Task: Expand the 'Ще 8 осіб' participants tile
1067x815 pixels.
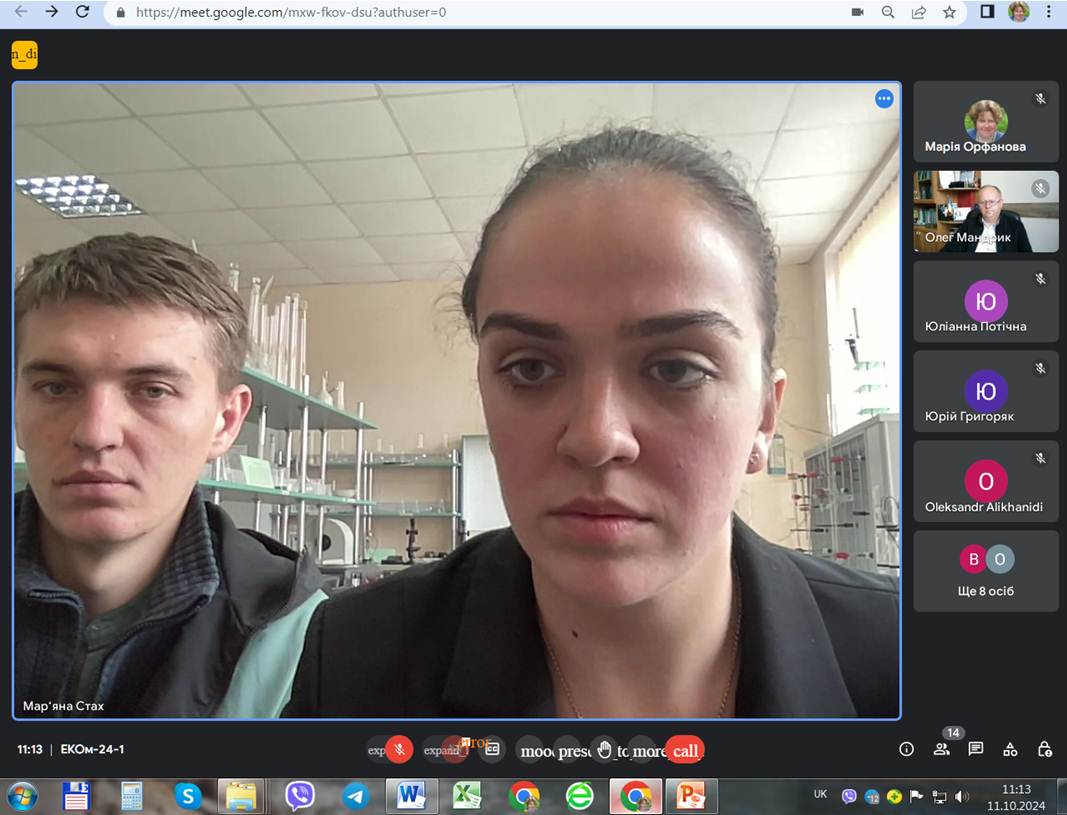Action: pyautogui.click(x=985, y=571)
